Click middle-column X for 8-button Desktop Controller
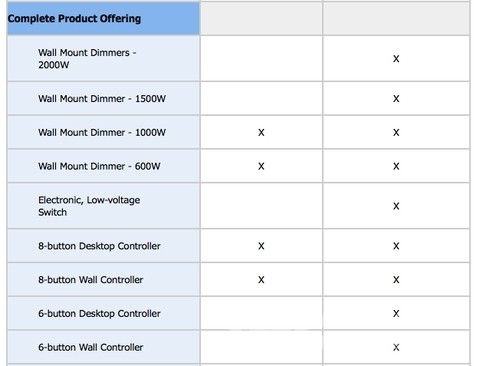Image resolution: width=480 pixels, height=366 pixels. (x=261, y=246)
